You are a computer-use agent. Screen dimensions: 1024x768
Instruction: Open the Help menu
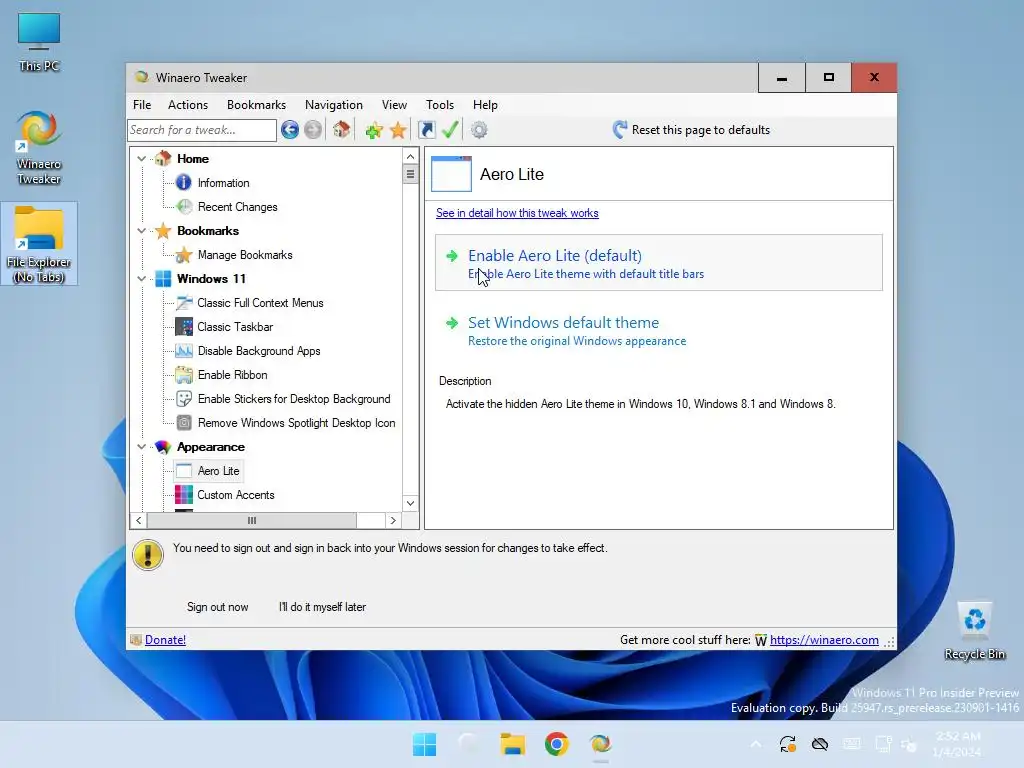[485, 104]
